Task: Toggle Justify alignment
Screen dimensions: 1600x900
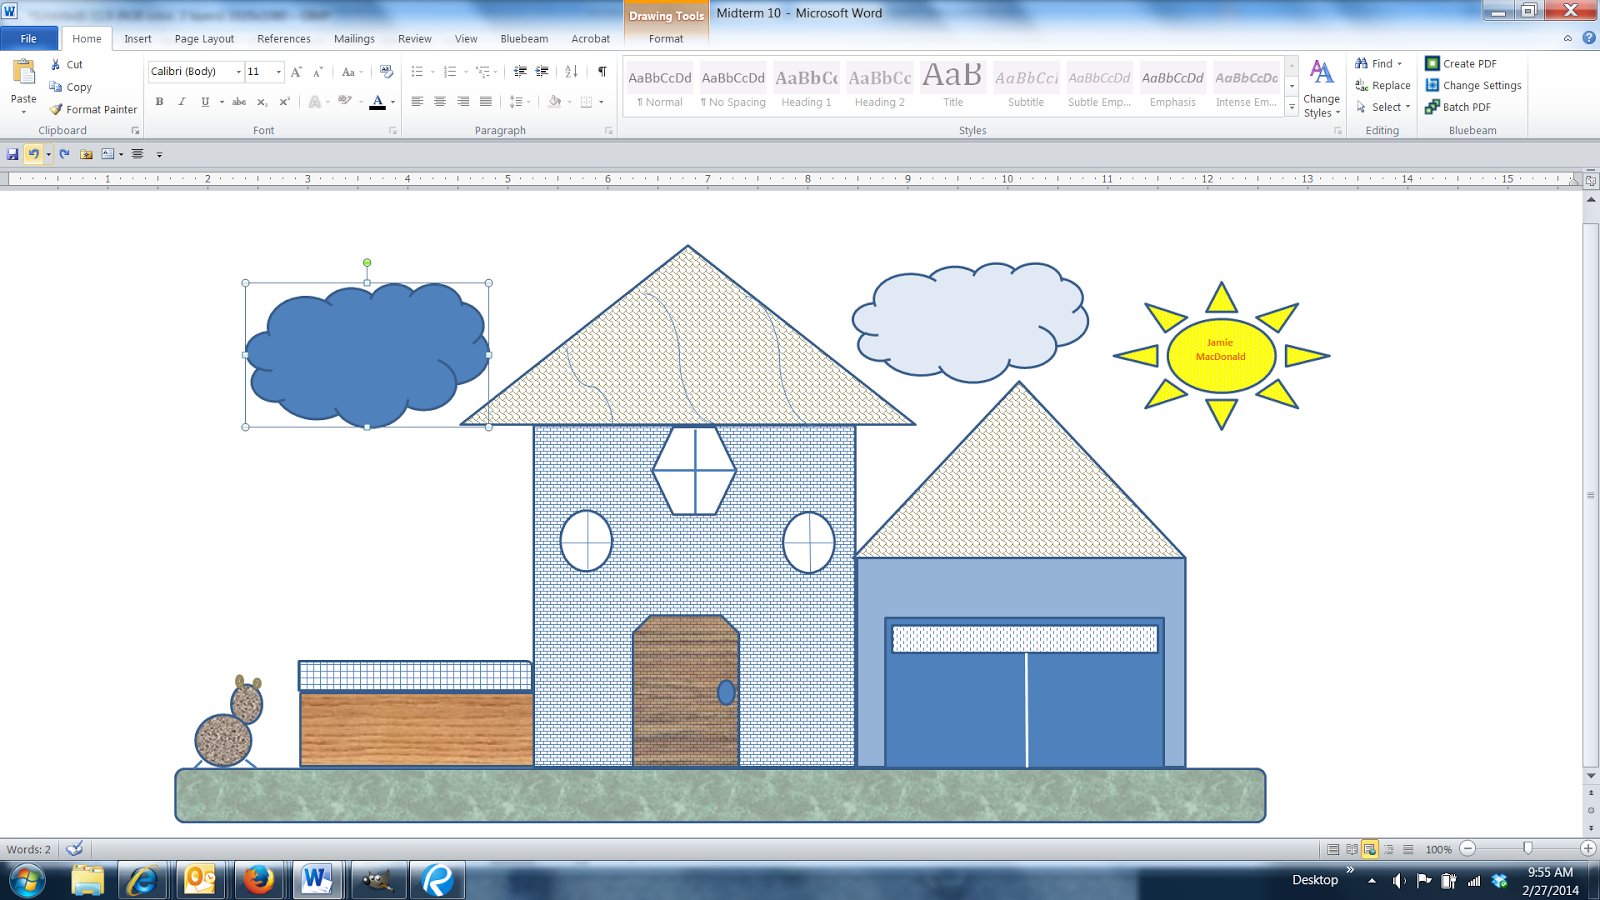Action: [x=486, y=102]
